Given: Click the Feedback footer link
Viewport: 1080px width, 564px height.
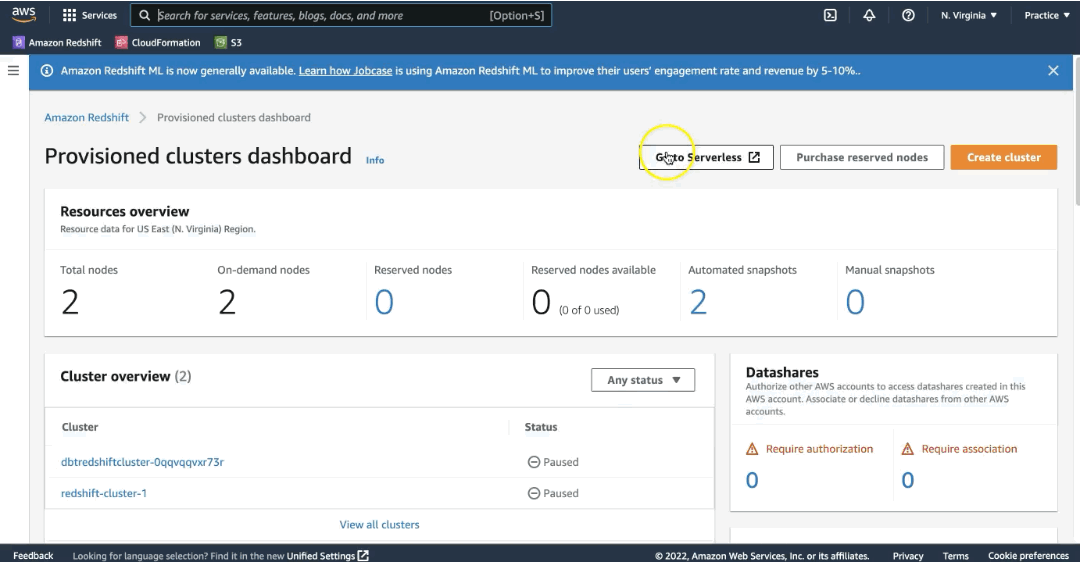Looking at the screenshot, I should pos(33,556).
